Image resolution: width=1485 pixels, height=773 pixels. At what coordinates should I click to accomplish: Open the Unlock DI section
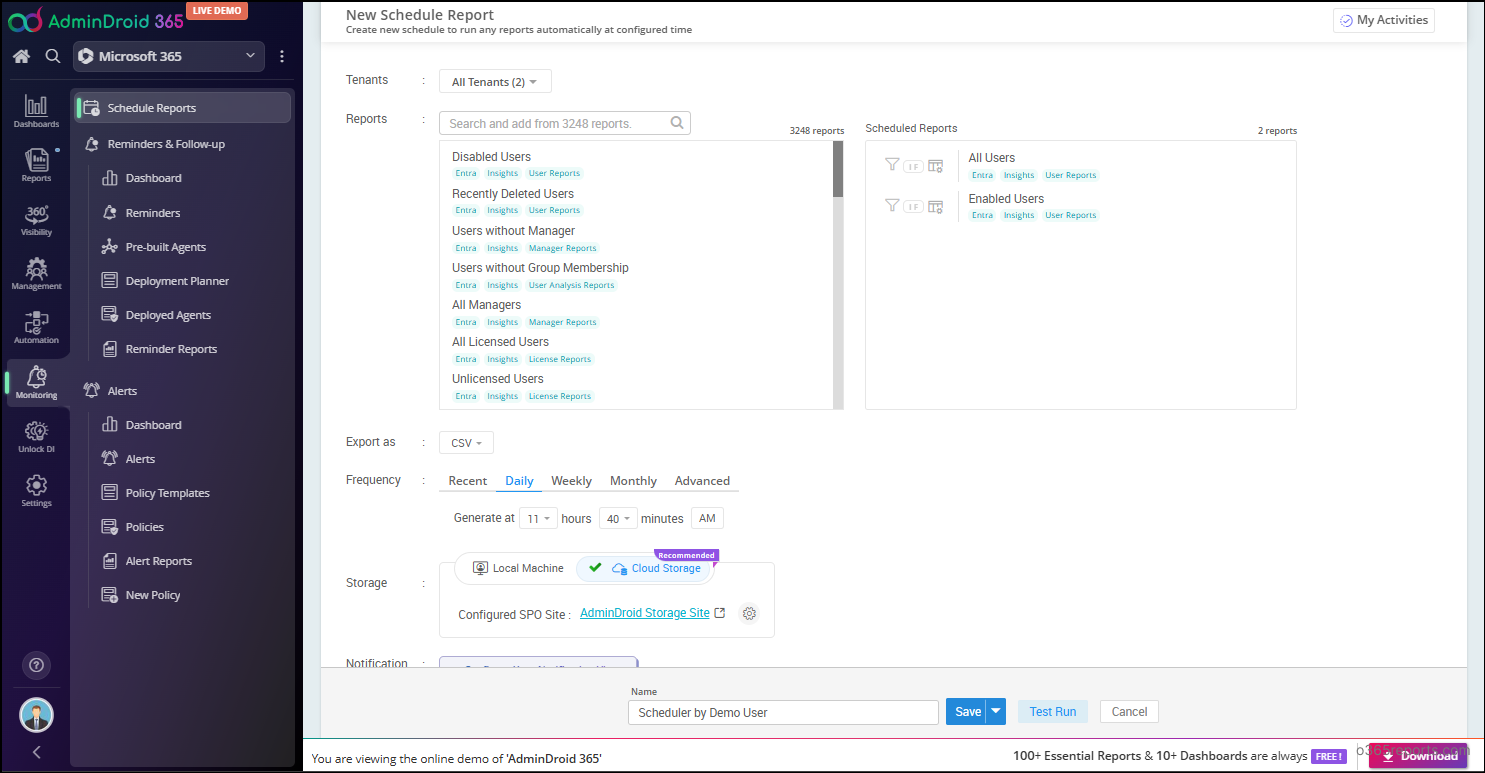(x=36, y=437)
